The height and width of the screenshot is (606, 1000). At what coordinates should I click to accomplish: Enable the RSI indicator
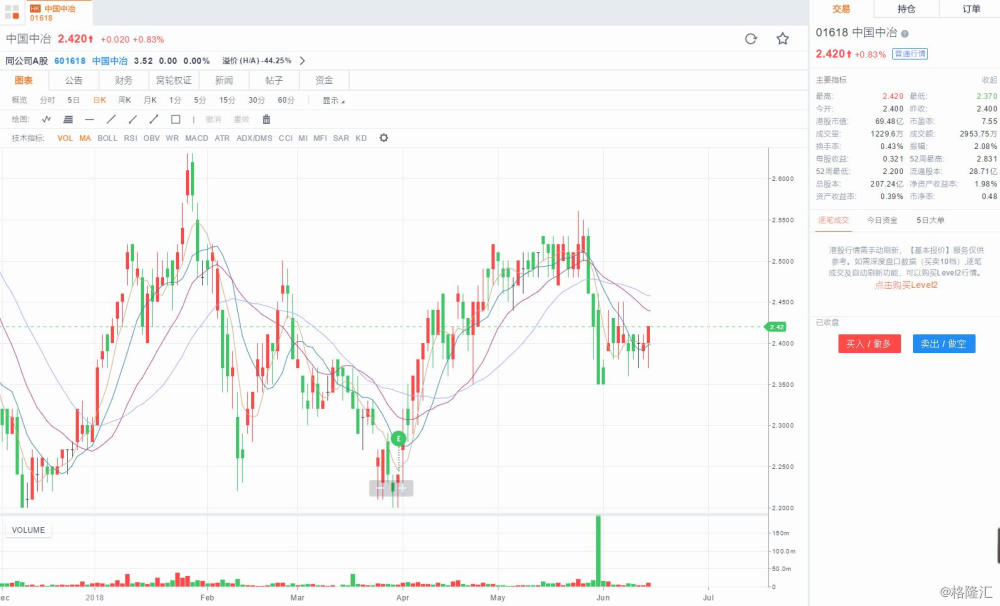click(131, 138)
